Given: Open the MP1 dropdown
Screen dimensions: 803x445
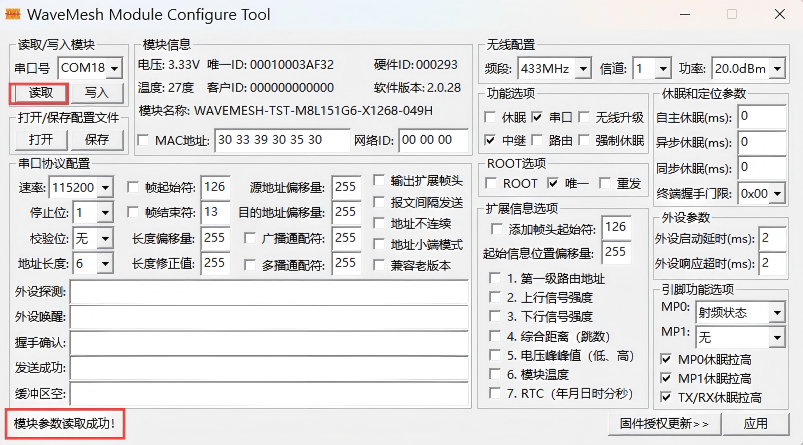Looking at the screenshot, I should [777, 337].
